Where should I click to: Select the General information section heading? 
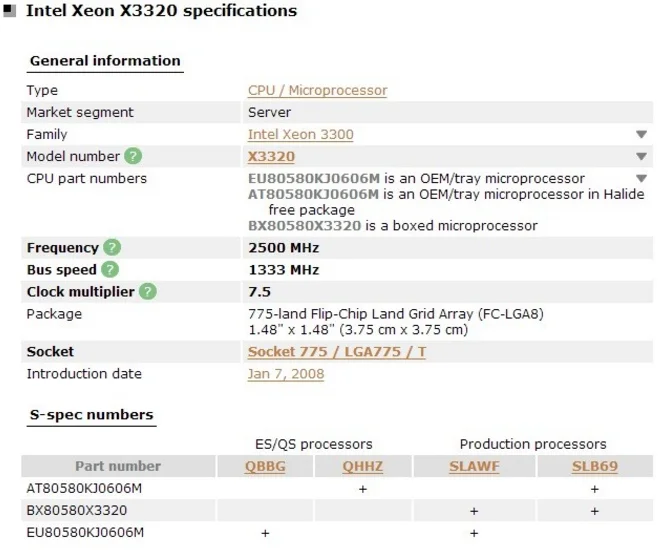(105, 61)
